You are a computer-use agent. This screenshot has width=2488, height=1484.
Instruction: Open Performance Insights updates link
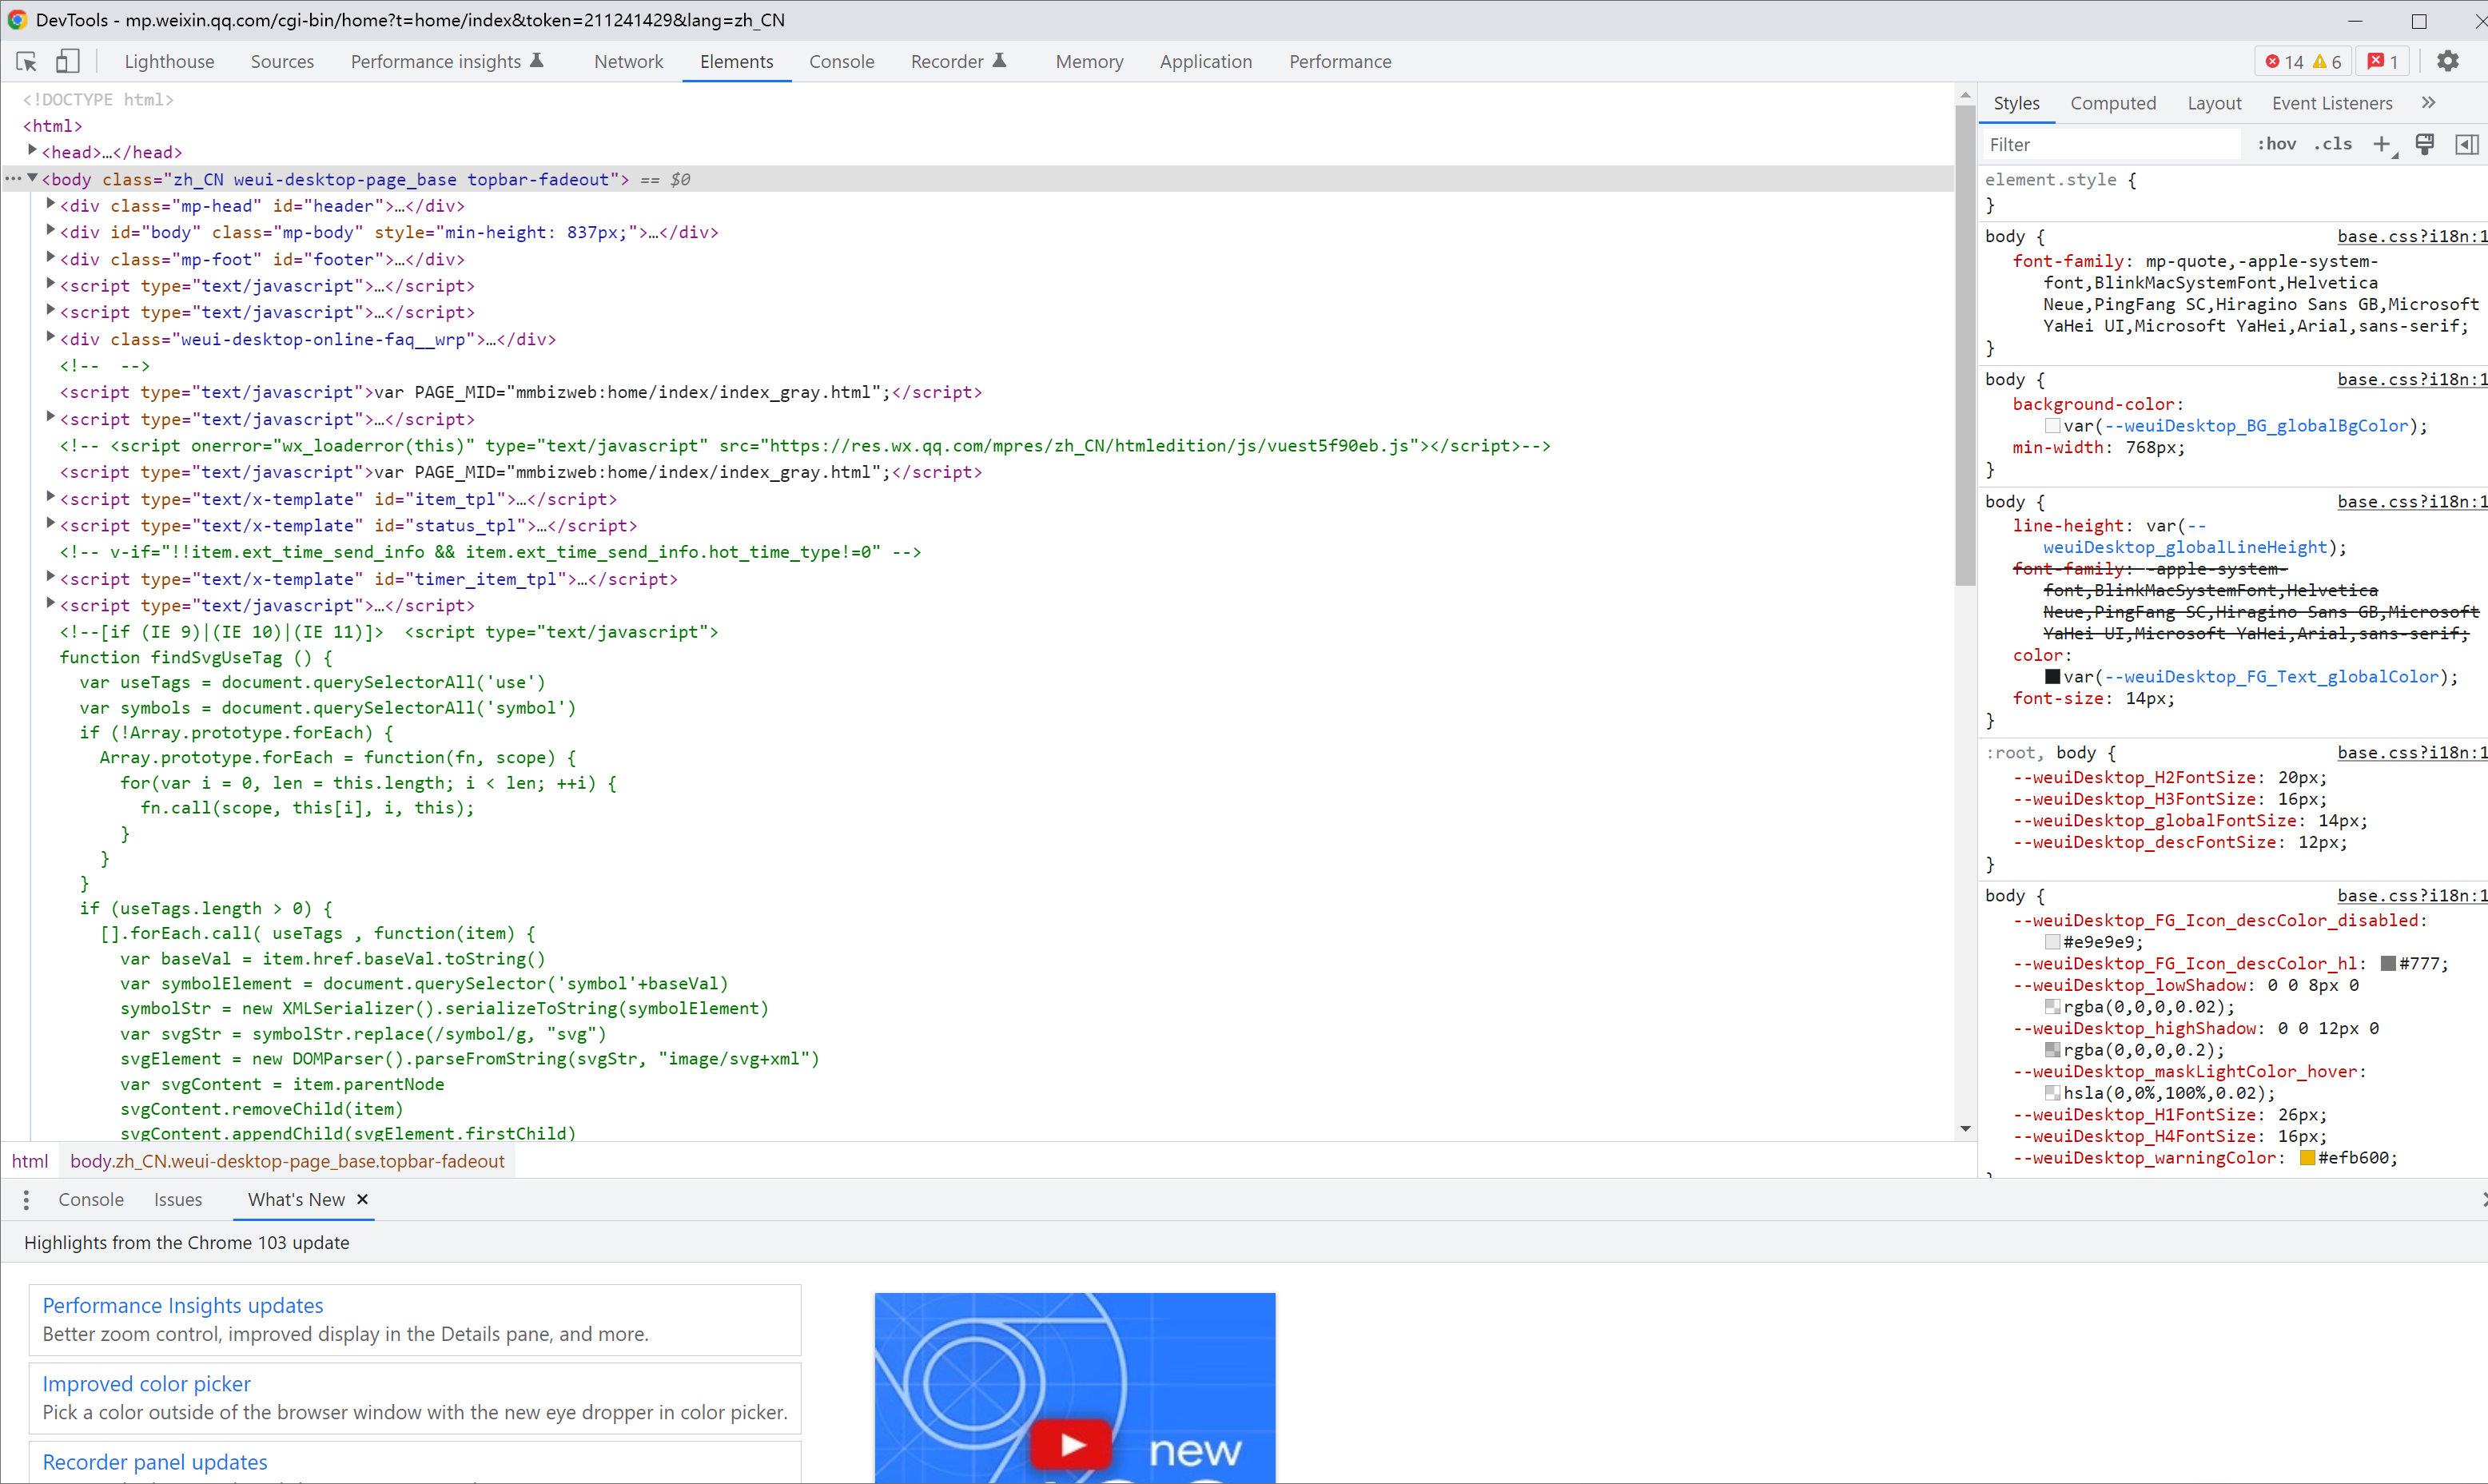pos(182,1305)
